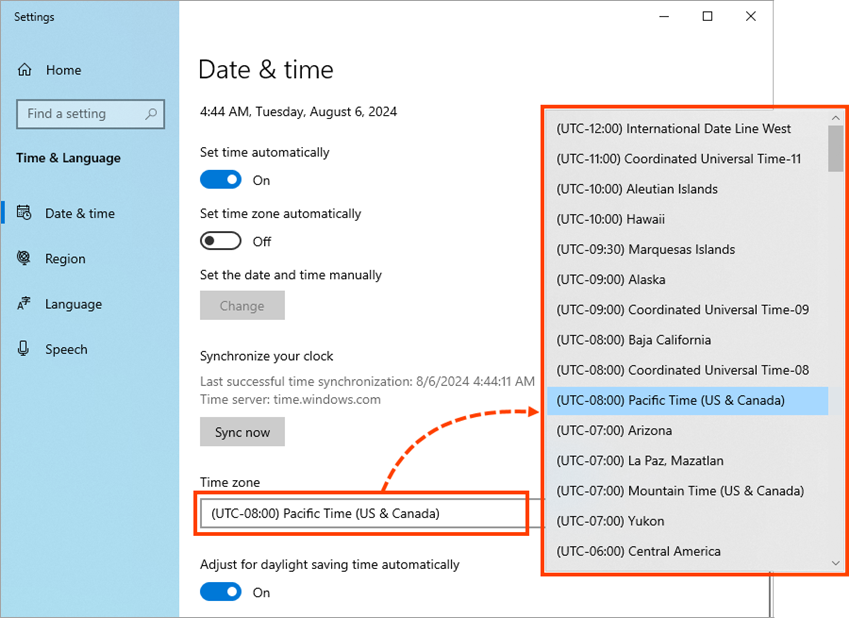849x618 pixels.
Task: Minimize the Settings window
Action: tap(664, 17)
